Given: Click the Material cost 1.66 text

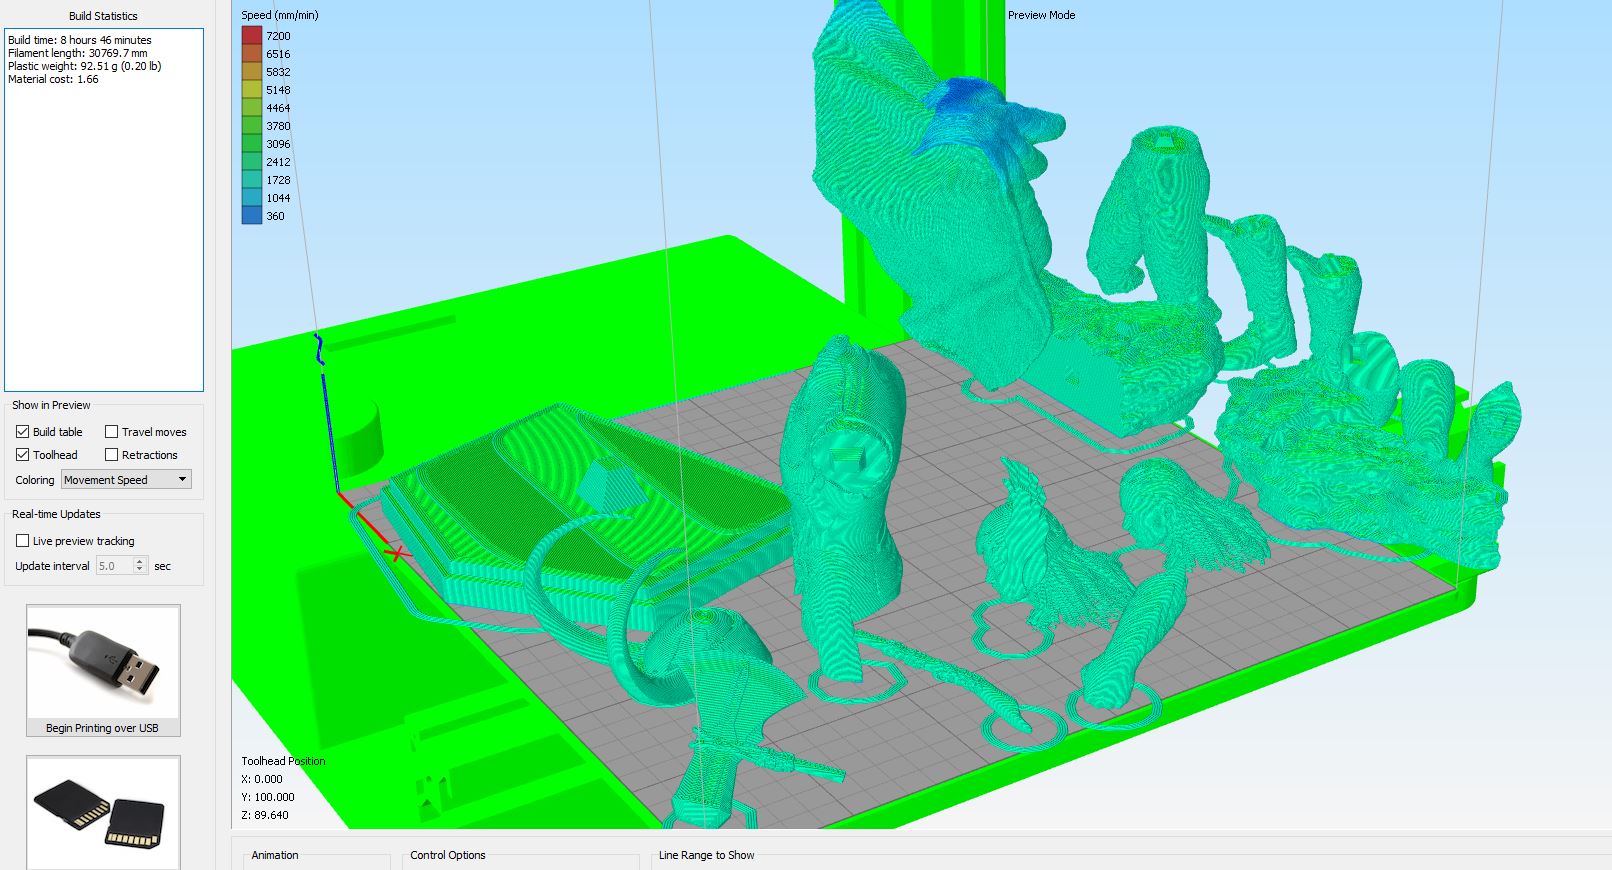Looking at the screenshot, I should point(53,79).
